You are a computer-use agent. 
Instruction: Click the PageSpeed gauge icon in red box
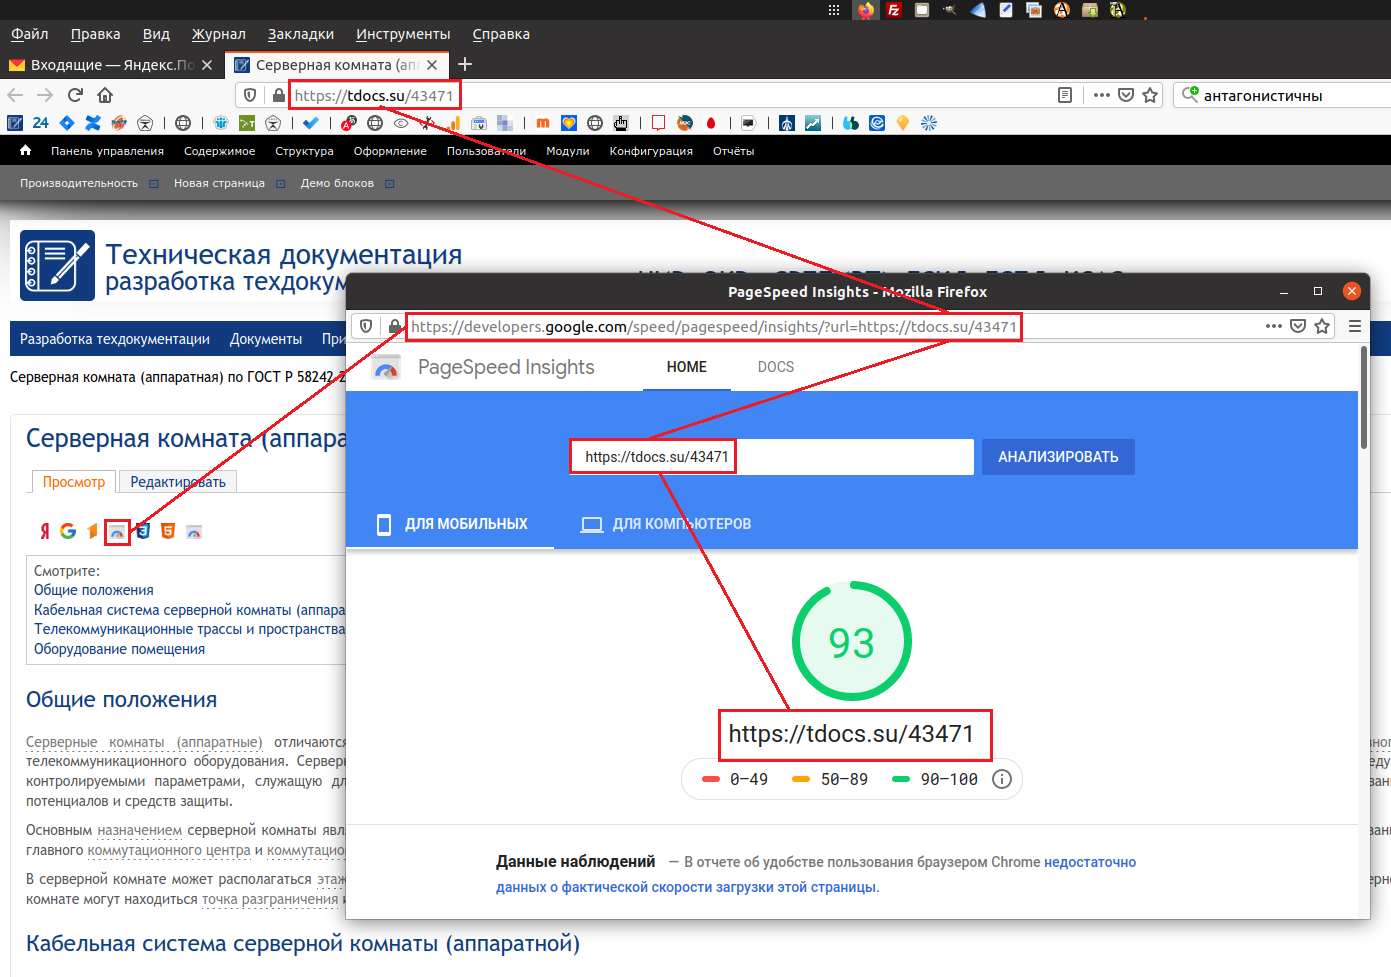[x=117, y=532]
